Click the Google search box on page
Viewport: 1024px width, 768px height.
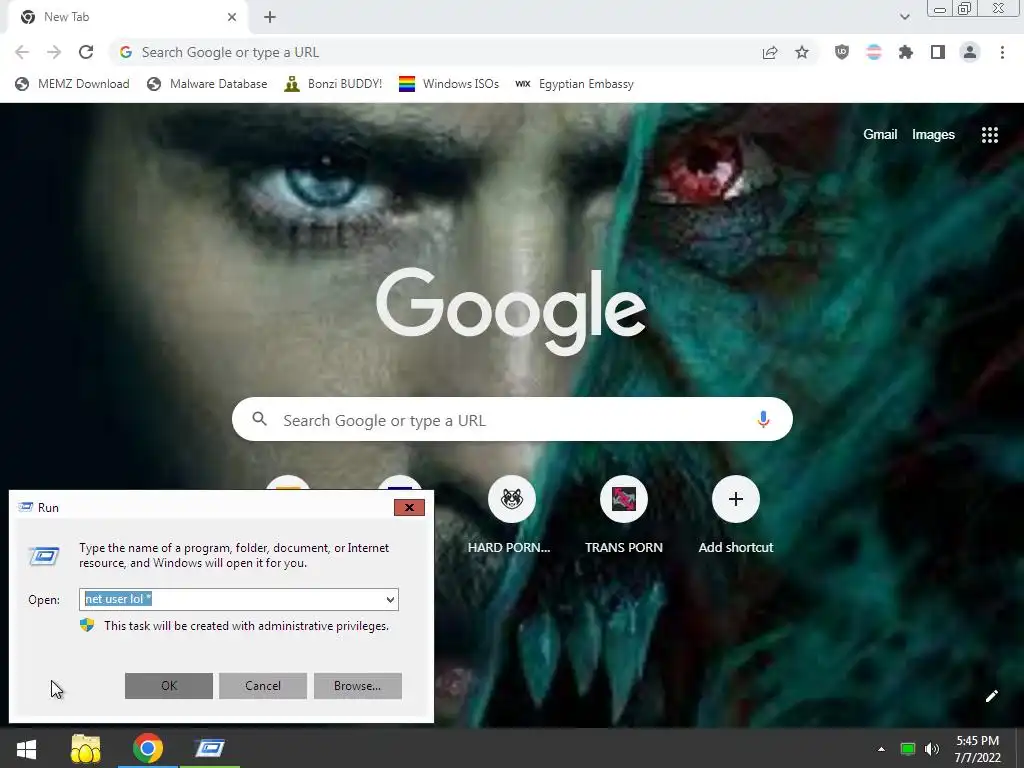point(512,419)
